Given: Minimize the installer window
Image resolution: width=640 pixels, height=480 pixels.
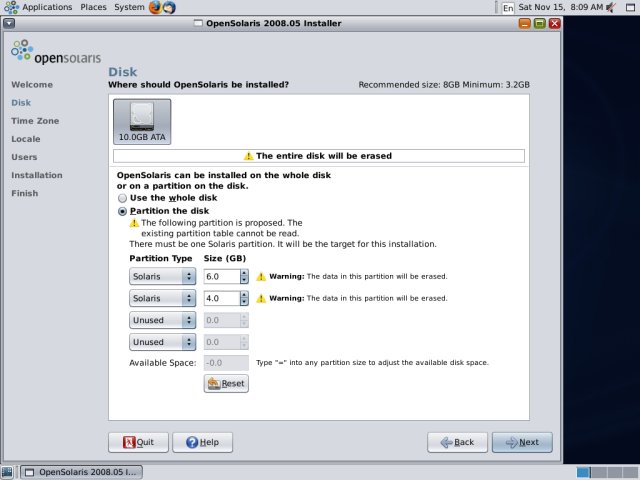Looking at the screenshot, I should pyautogui.click(x=524, y=23).
